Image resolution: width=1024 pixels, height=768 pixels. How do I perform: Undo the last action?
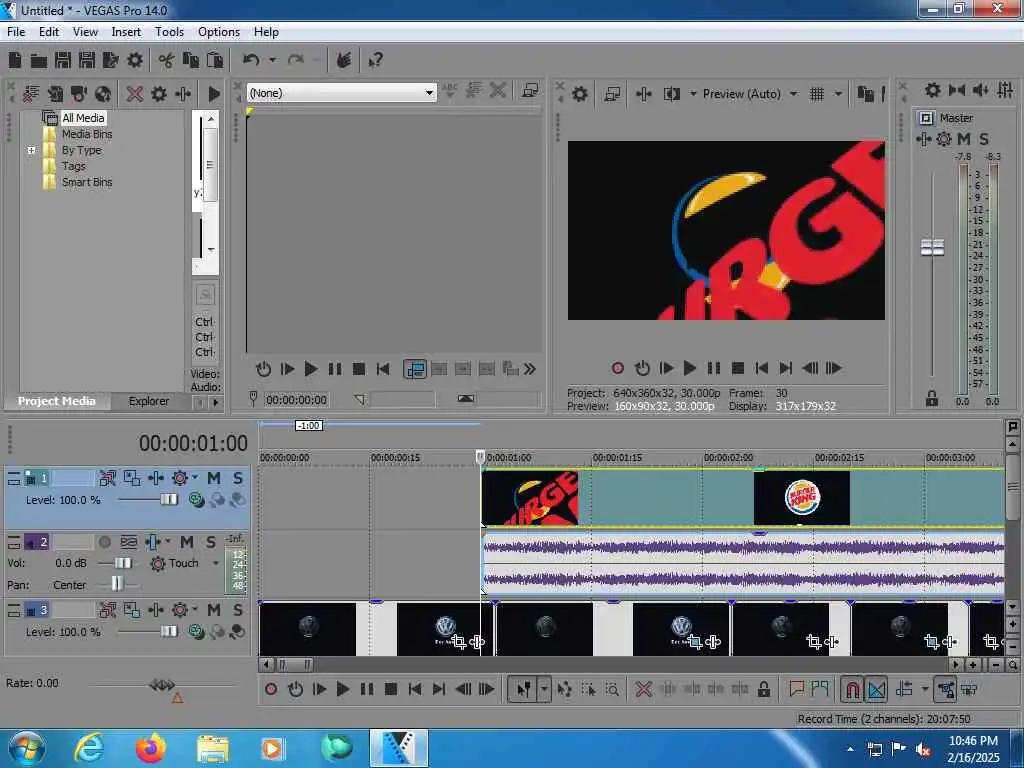click(251, 61)
